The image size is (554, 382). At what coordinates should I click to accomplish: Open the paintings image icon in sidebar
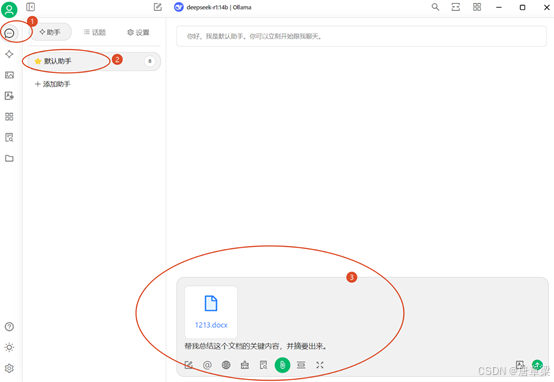pos(9,75)
